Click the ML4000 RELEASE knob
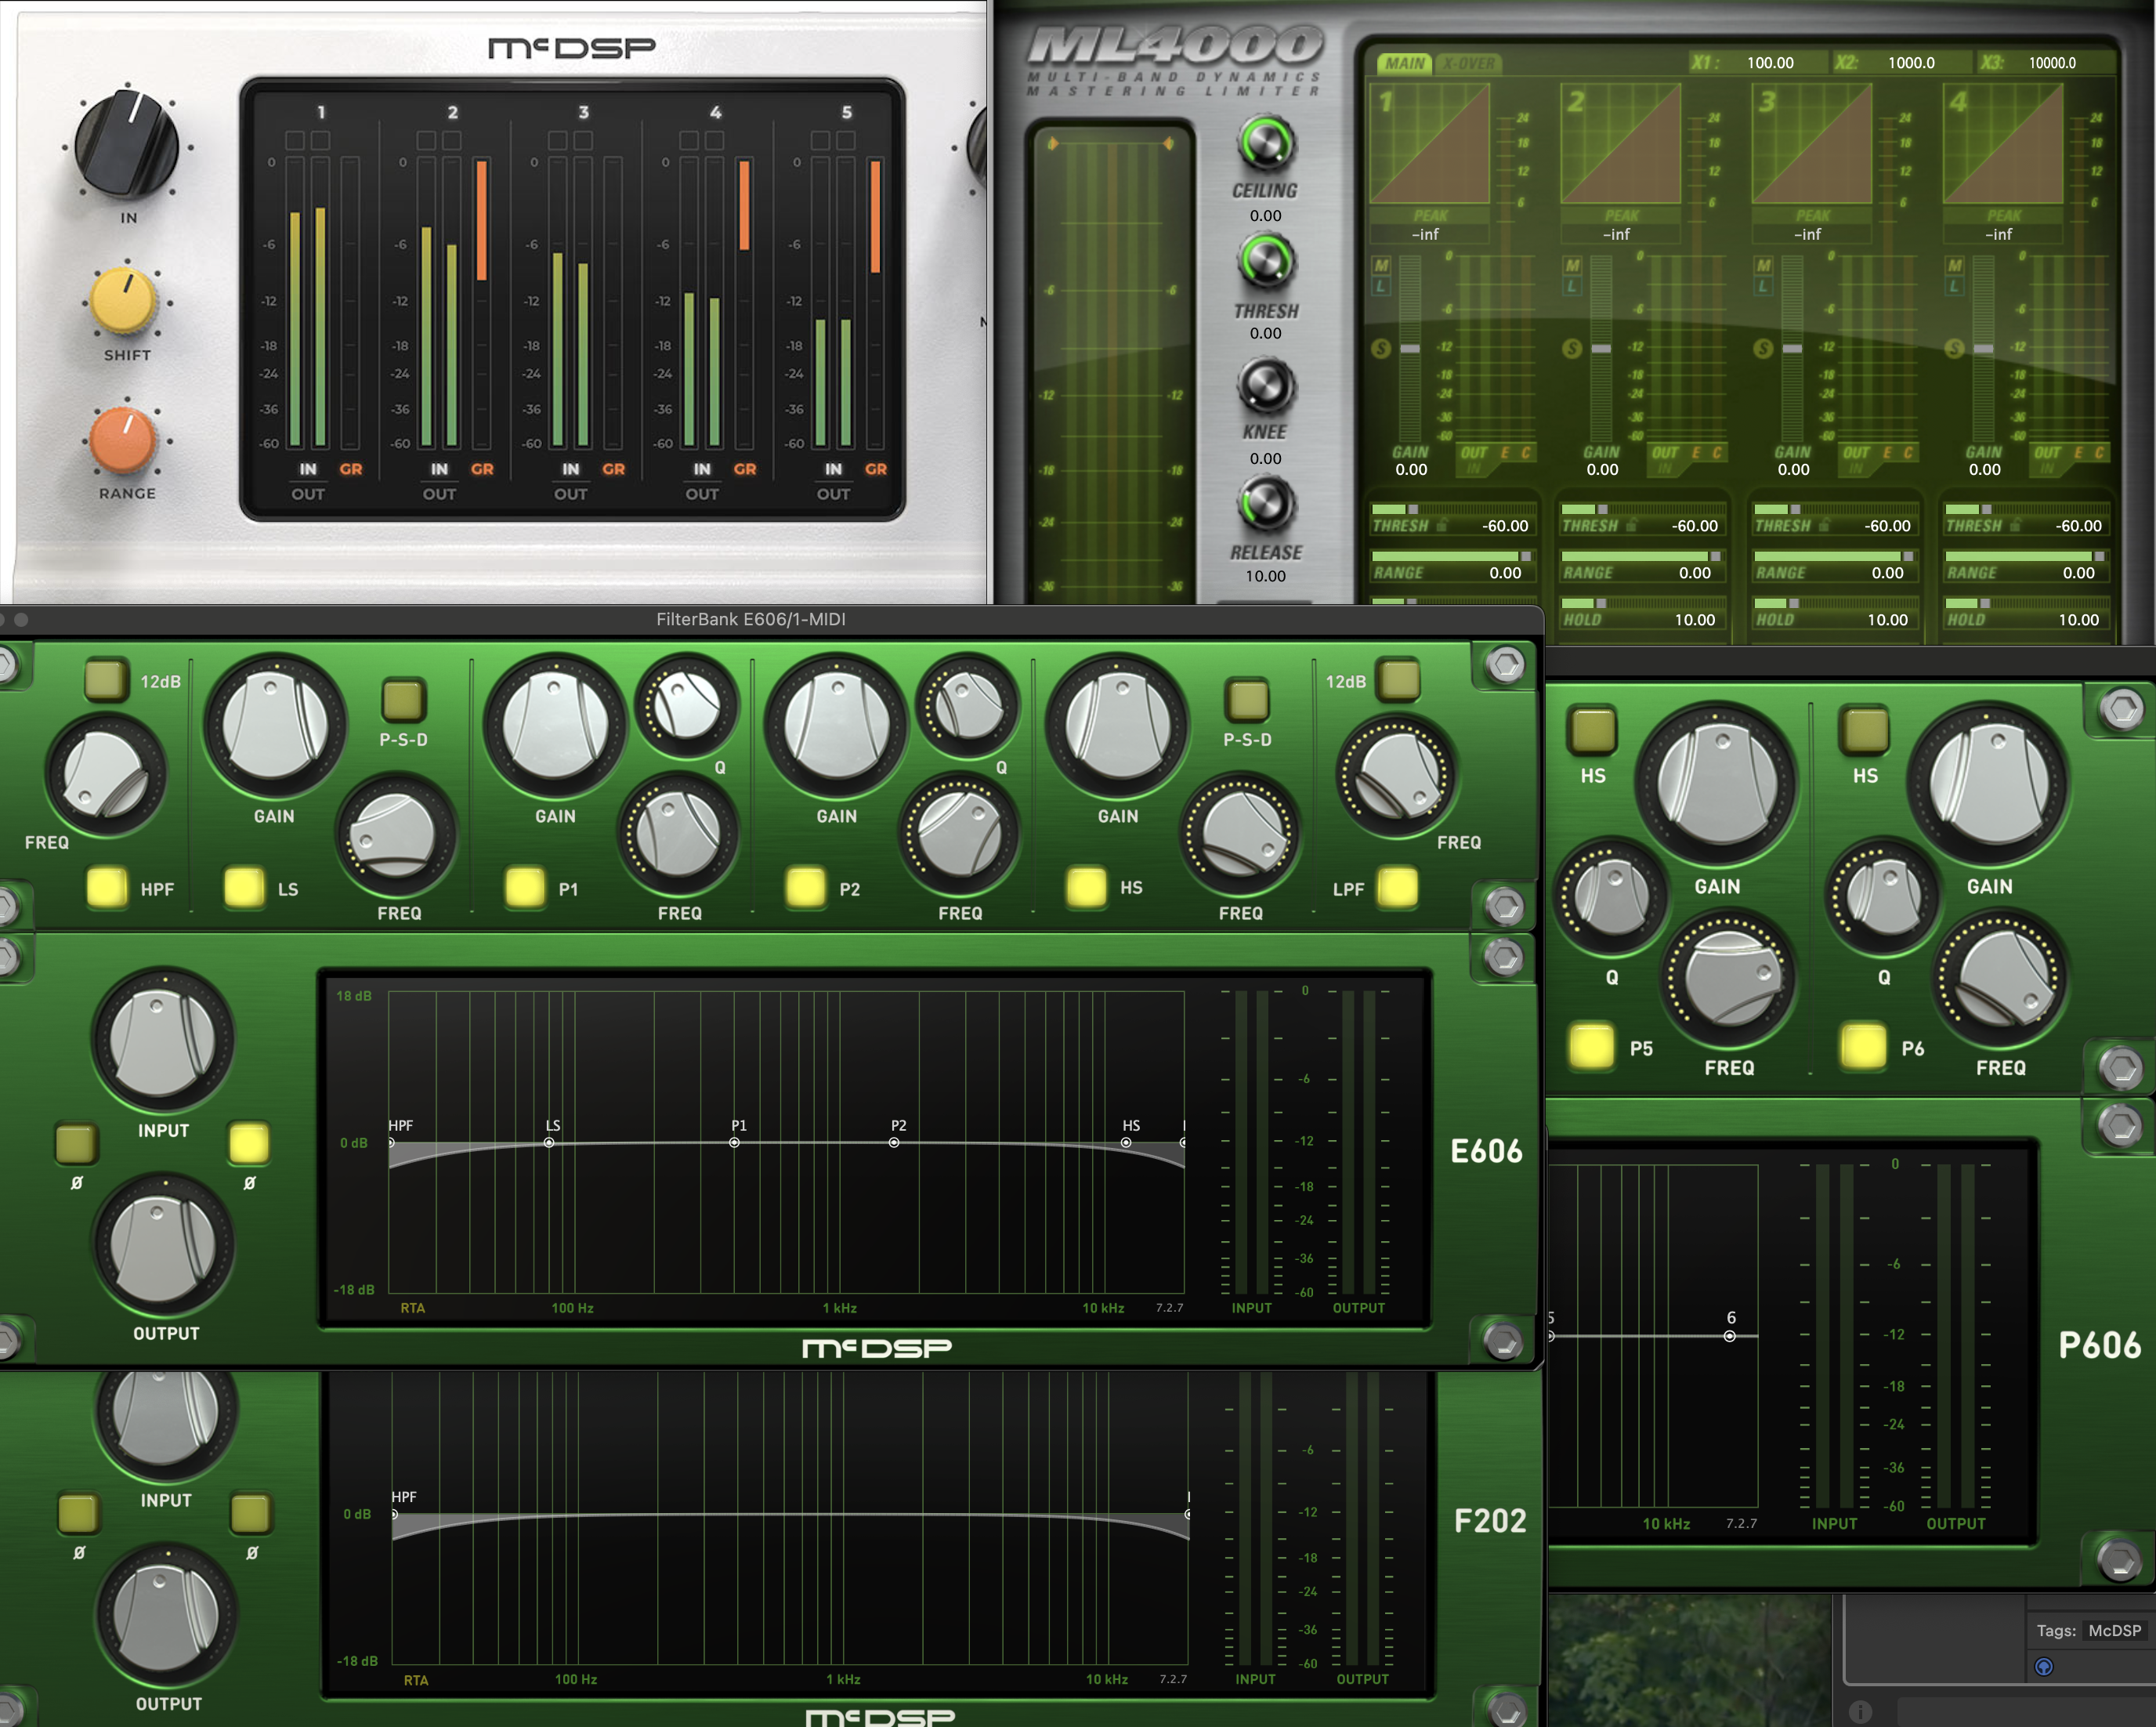 pos(1266,505)
